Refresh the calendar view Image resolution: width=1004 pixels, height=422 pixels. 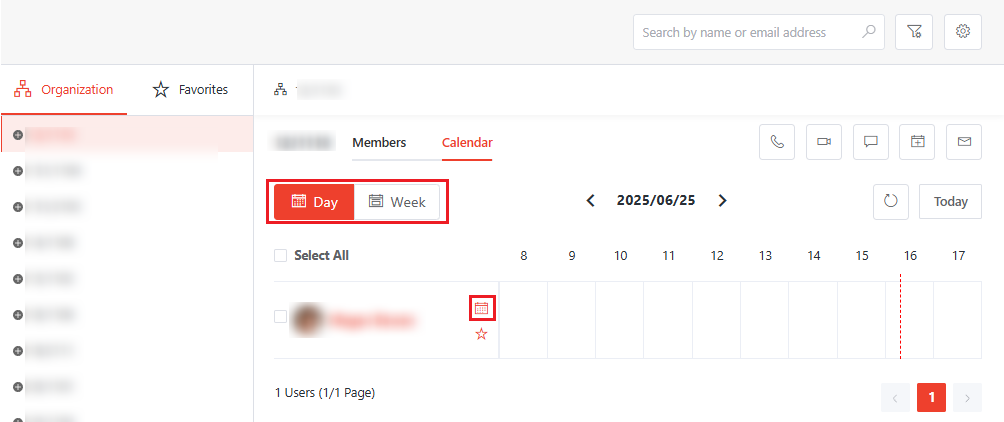891,201
